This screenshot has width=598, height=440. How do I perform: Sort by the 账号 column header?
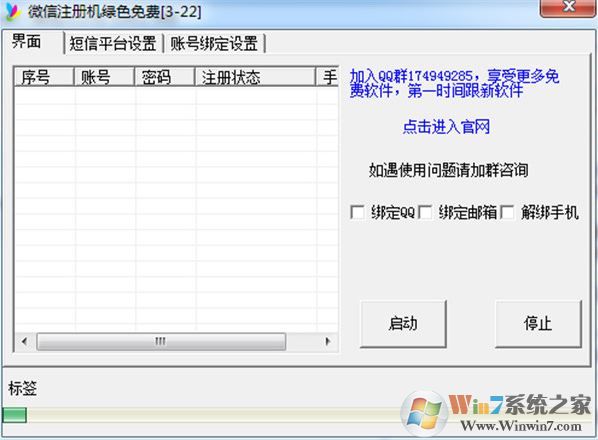tap(104, 77)
